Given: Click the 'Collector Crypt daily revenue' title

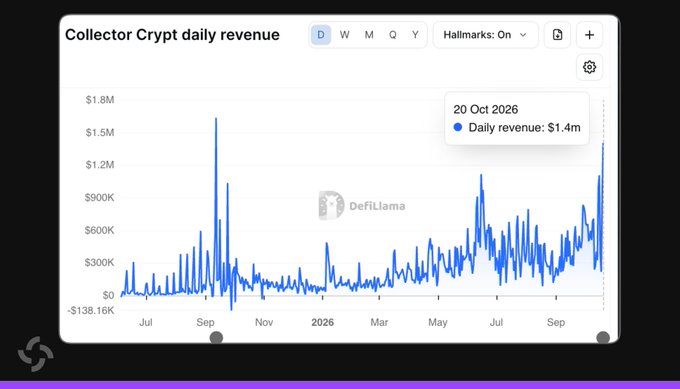Looking at the screenshot, I should [172, 35].
